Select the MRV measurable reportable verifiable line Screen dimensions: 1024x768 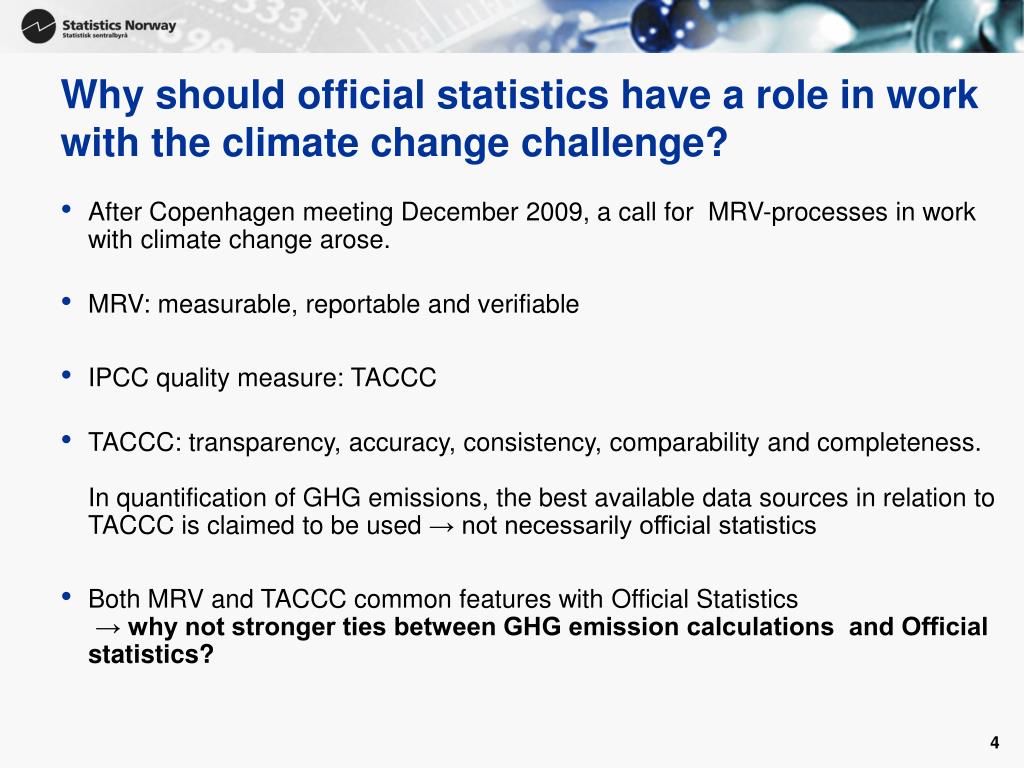[x=334, y=304]
